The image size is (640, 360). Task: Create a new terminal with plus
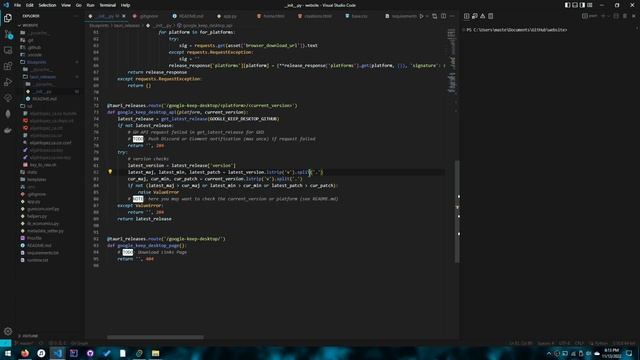click(x=603, y=16)
